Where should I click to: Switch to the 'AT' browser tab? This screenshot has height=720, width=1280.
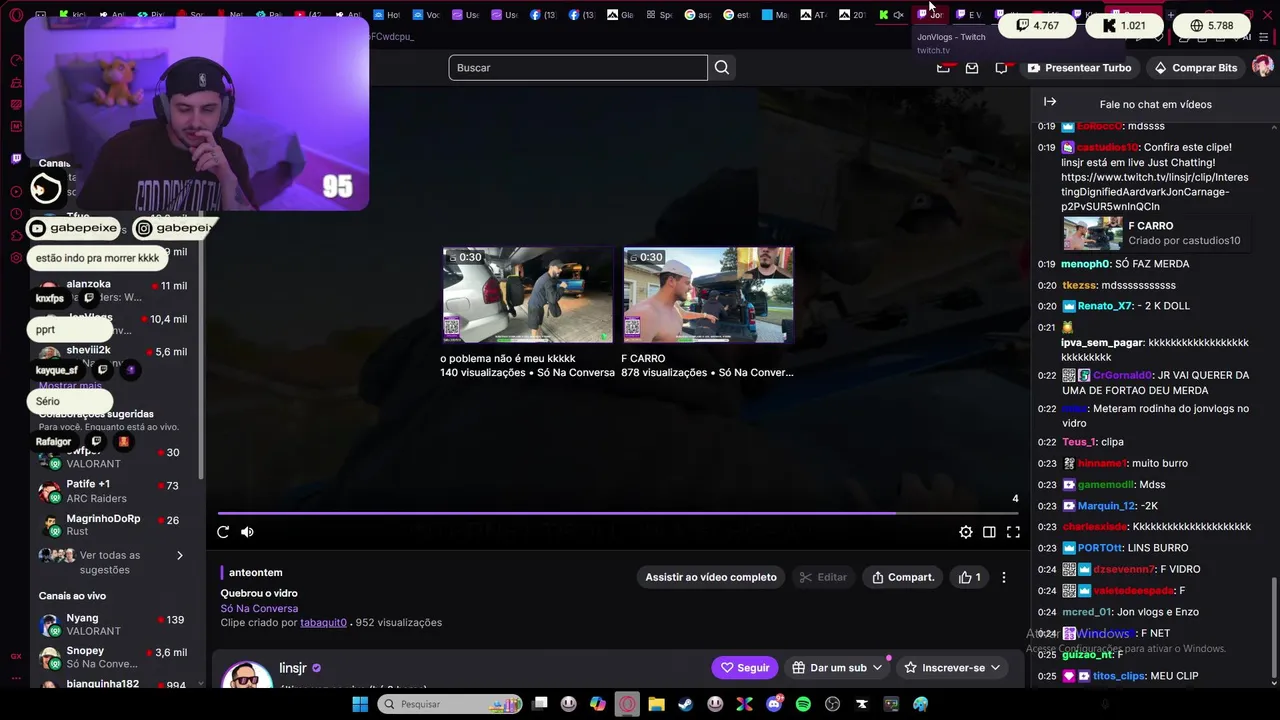pyautogui.click(x=815, y=15)
